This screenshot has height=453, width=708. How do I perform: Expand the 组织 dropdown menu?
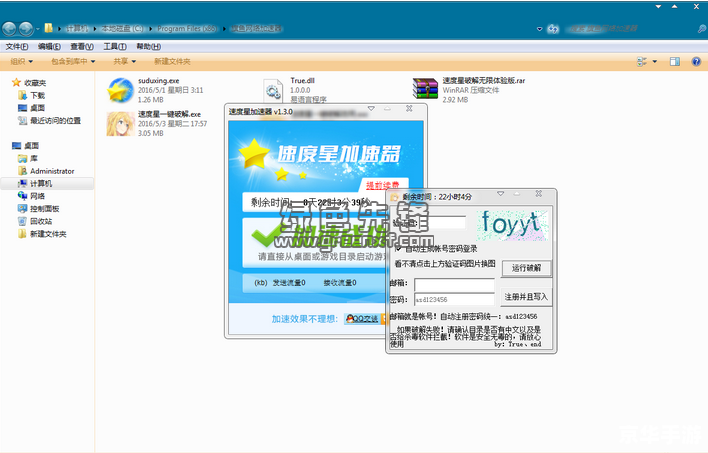tap(21, 61)
